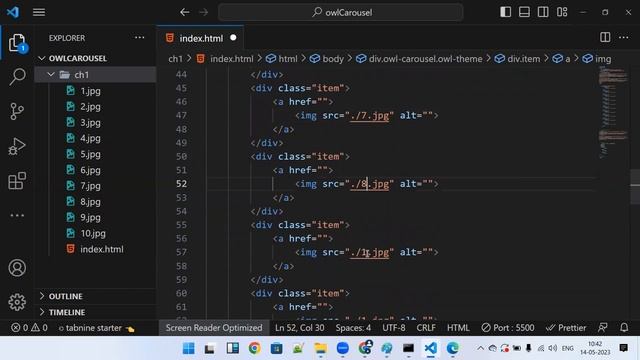
Task: Select index.html in the Explorer tree
Action: tap(102, 249)
